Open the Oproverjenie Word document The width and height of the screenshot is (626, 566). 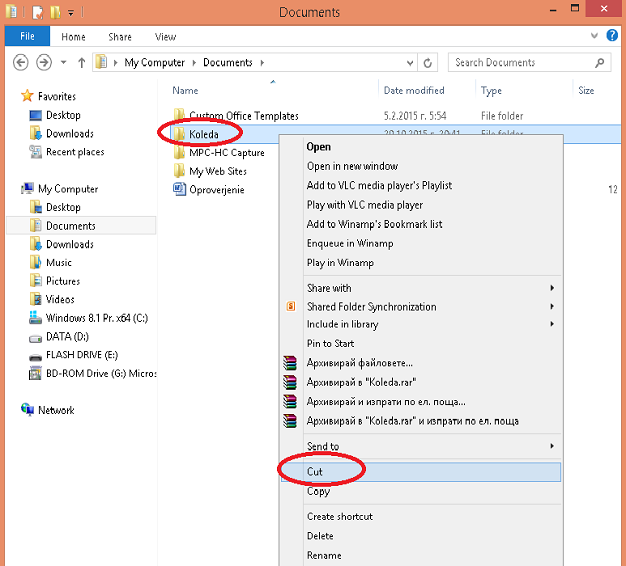[x=216, y=190]
